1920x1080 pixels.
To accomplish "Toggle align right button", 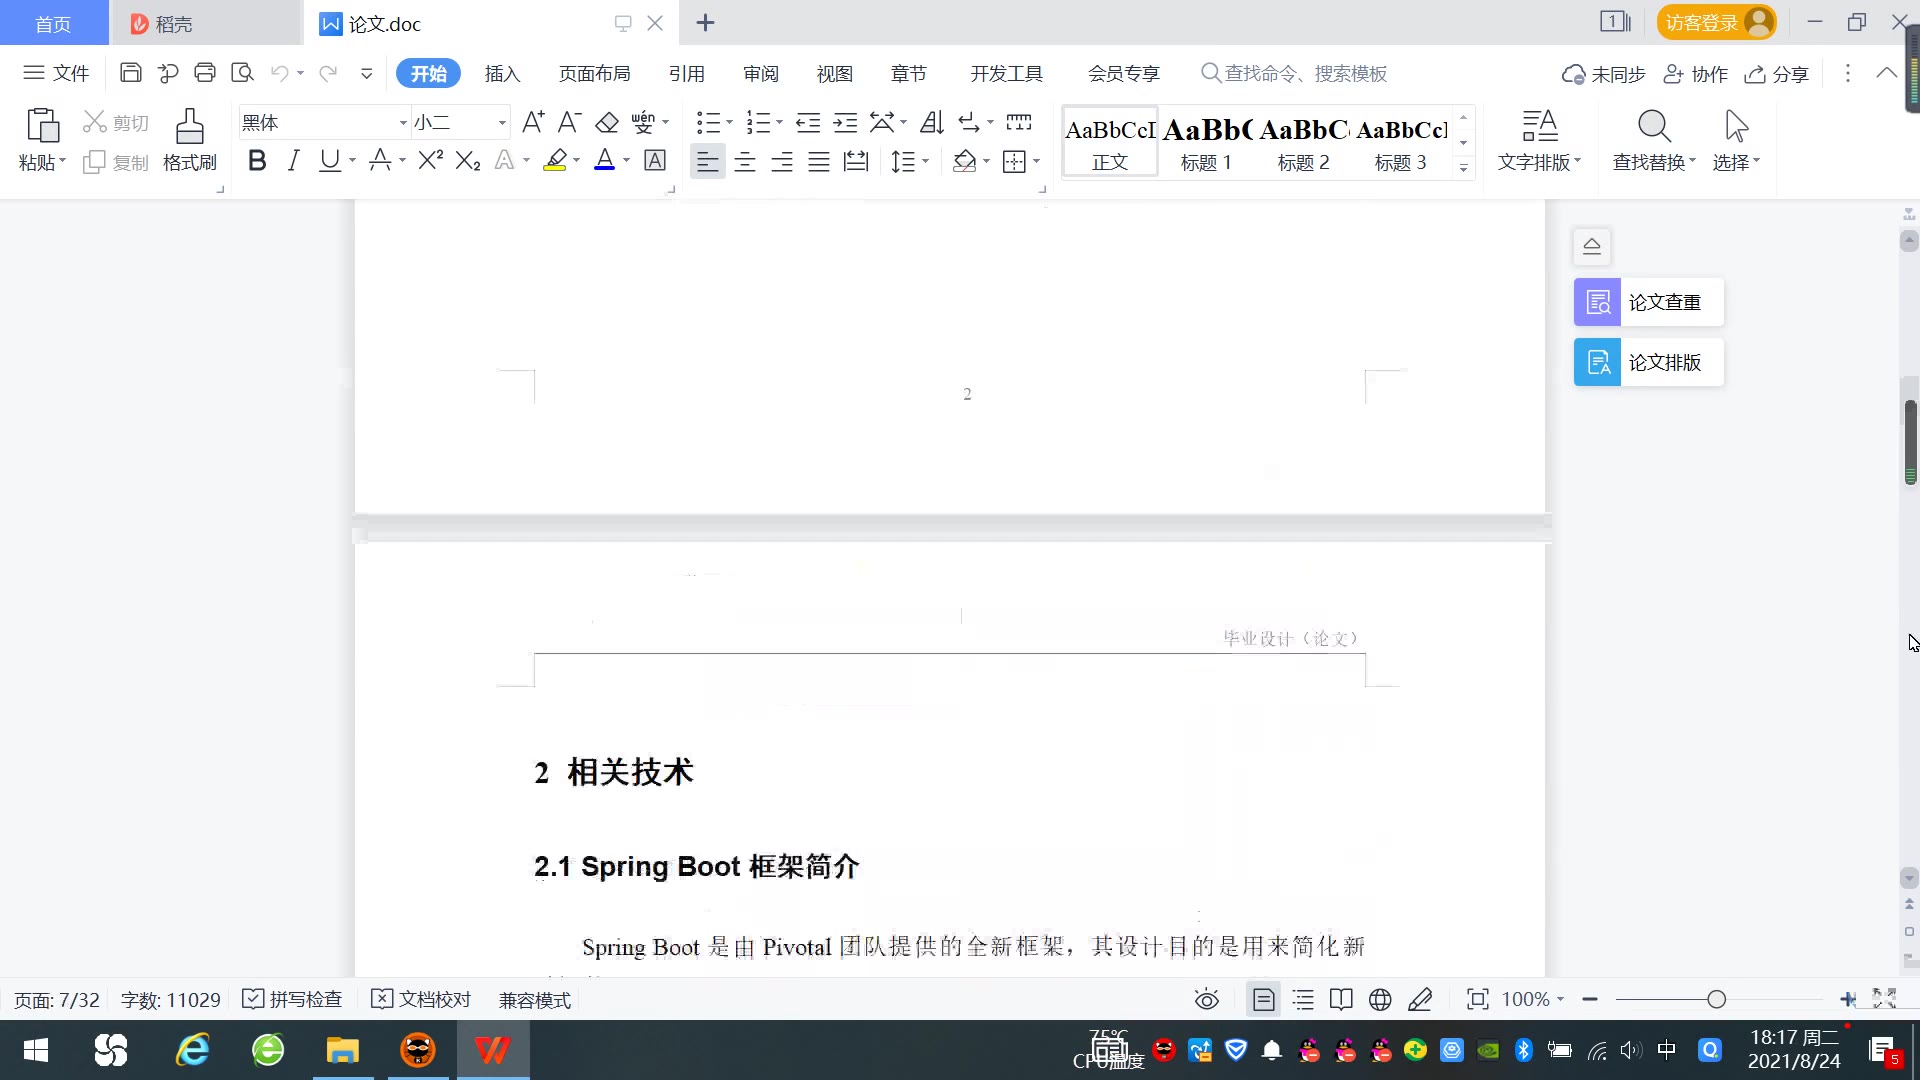I will (782, 161).
